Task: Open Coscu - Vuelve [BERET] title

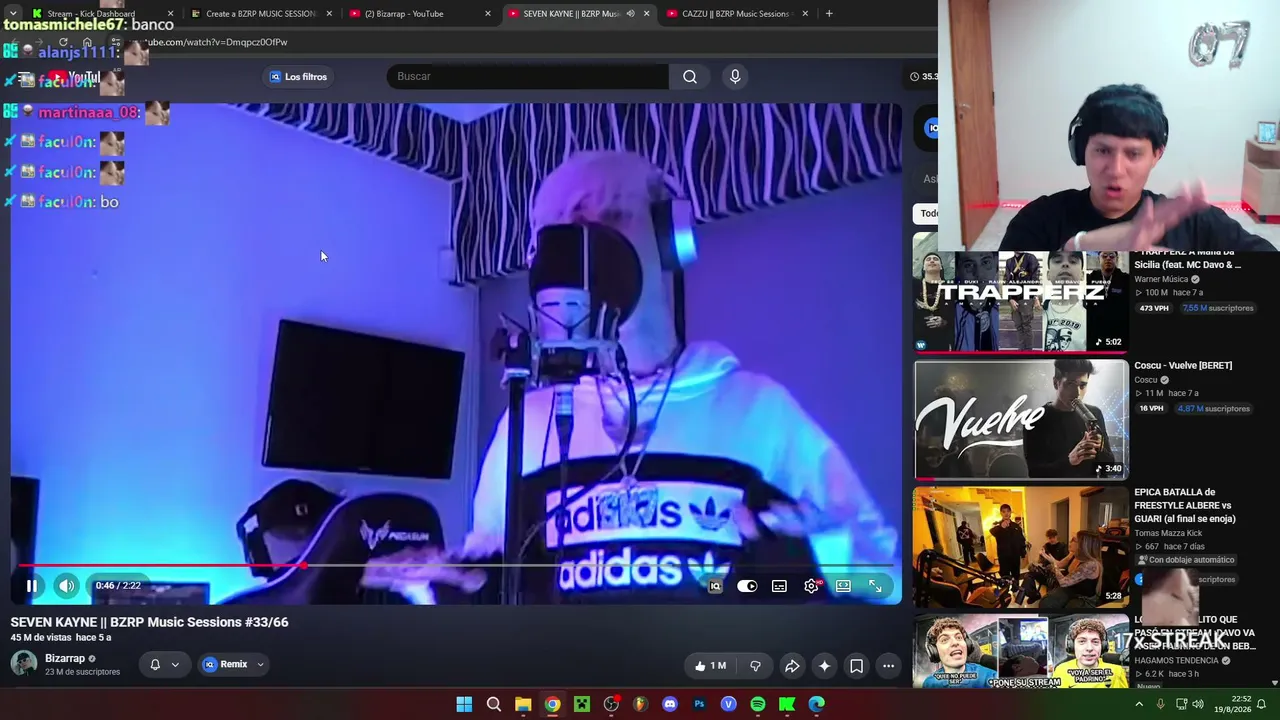Action: coord(1183,366)
